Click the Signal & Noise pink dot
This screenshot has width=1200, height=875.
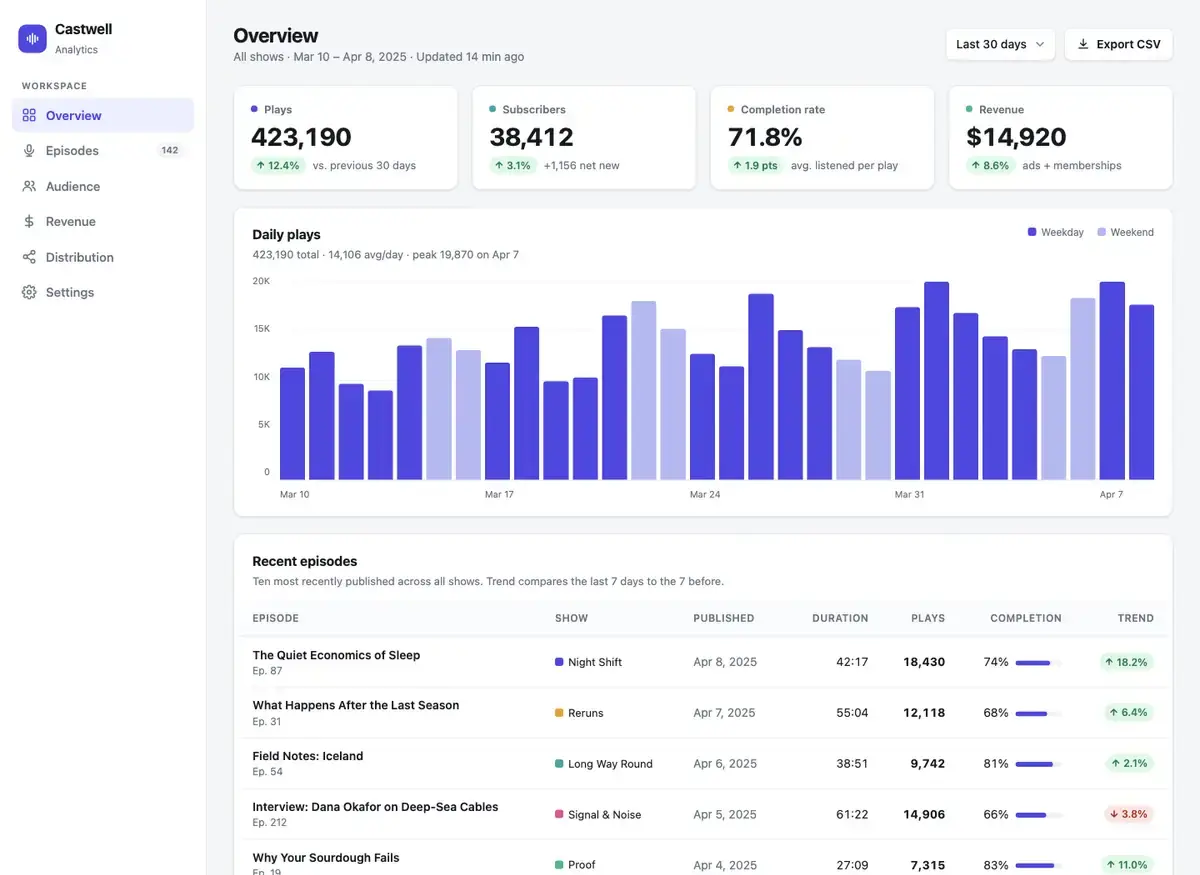pos(559,814)
